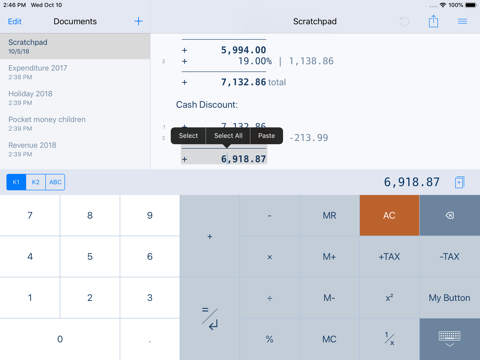This screenshot has width=480, height=360.
Task: Tap digit 5 key
Action: (90, 257)
